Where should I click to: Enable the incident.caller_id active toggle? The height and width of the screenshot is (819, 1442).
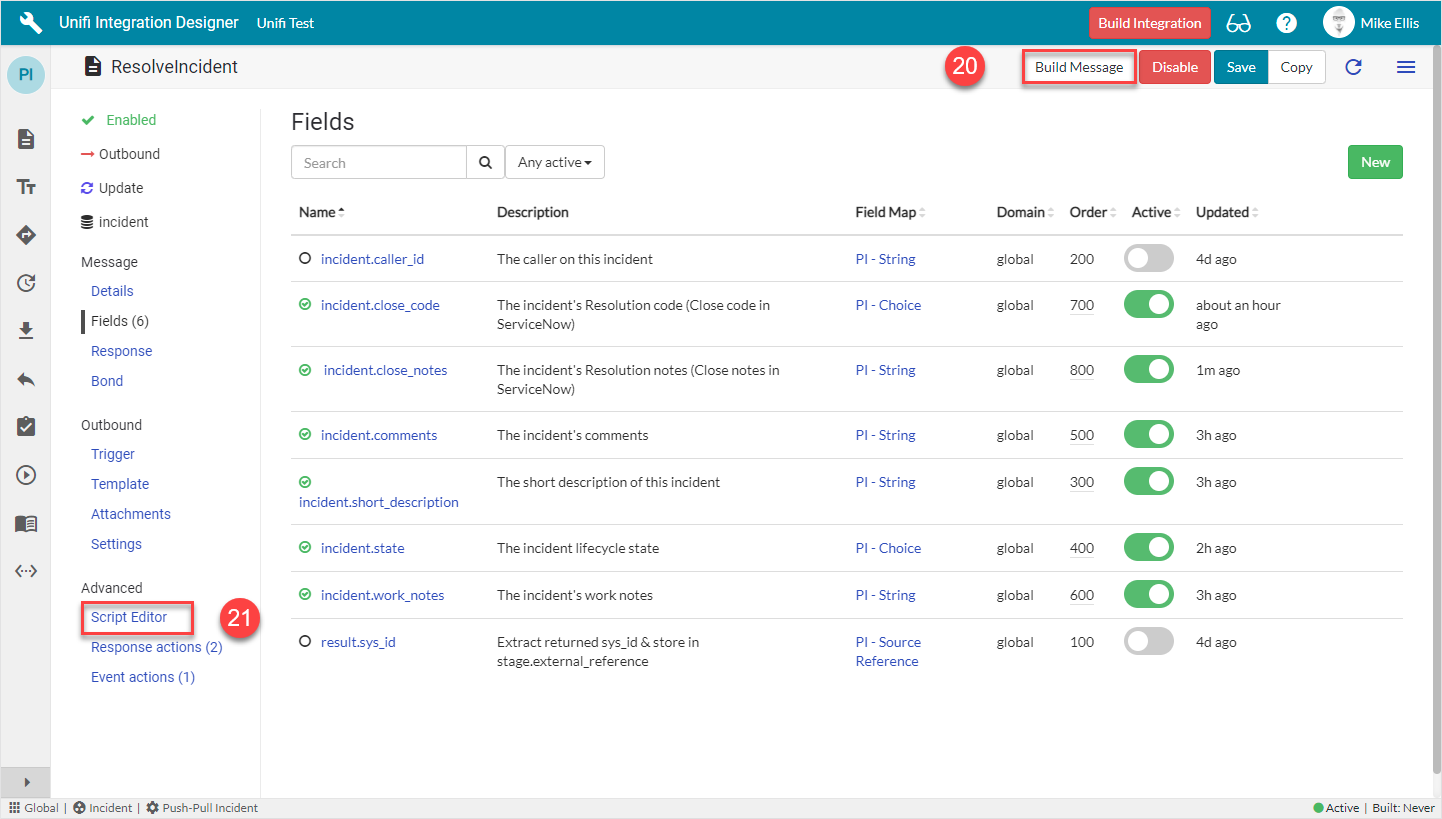[x=1148, y=259]
